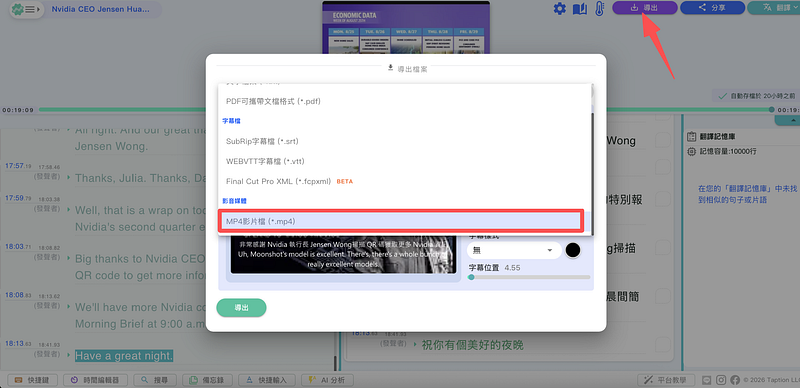Click highlighted text 'Have a great night.'
The height and width of the screenshot is (388, 800).
coord(124,356)
